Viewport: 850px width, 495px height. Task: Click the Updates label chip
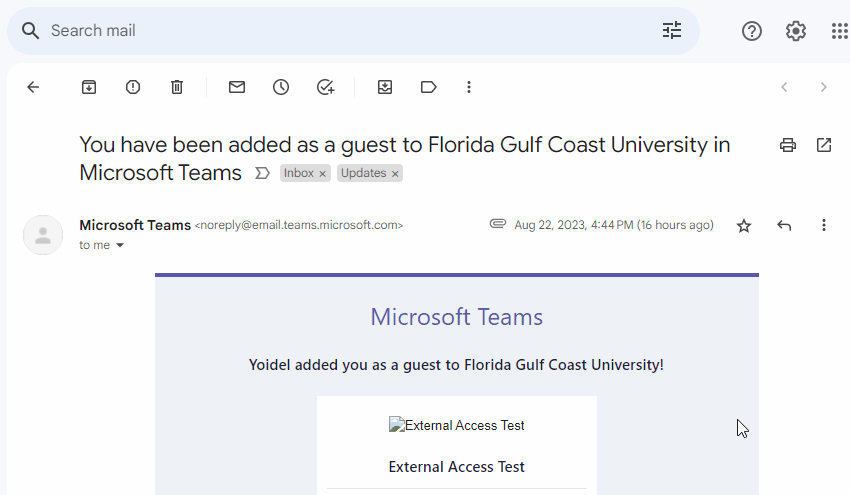click(363, 173)
